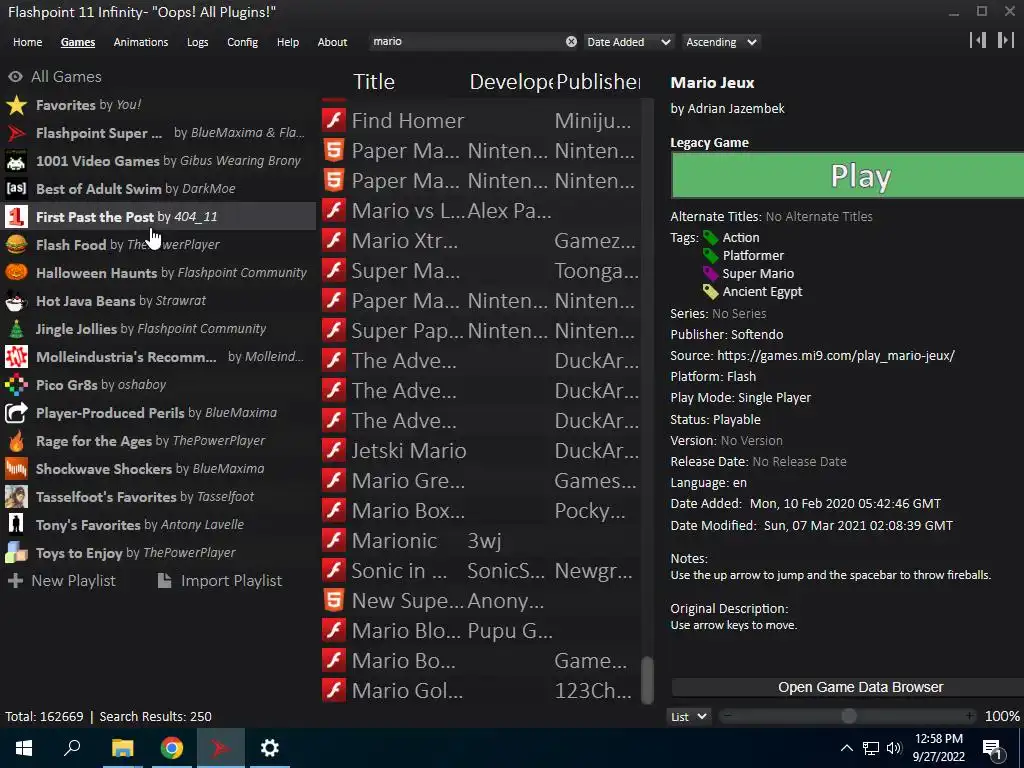Open the About tab

[x=332, y=42]
